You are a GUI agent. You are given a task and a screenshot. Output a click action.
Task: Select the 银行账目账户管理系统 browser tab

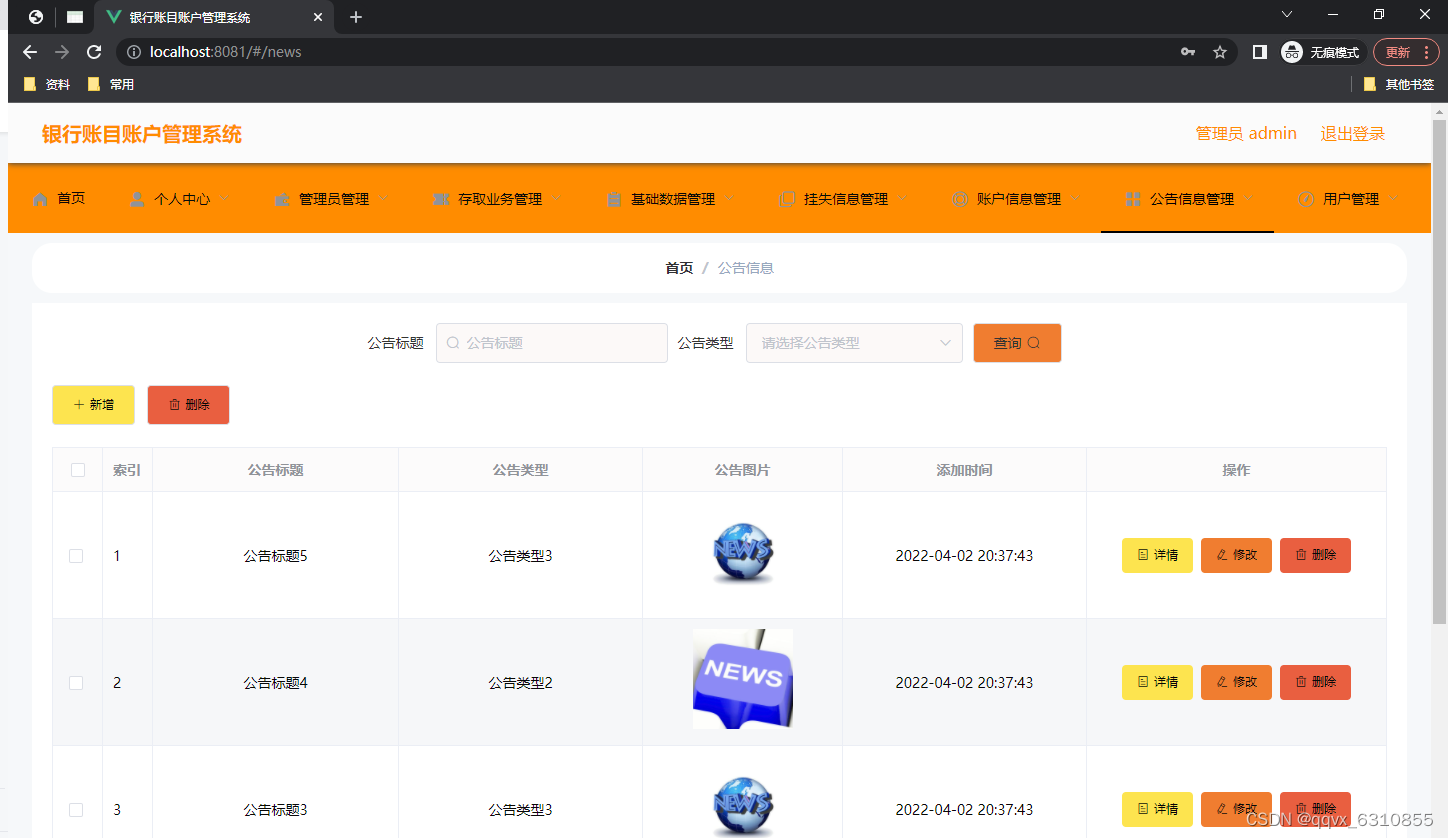click(214, 17)
